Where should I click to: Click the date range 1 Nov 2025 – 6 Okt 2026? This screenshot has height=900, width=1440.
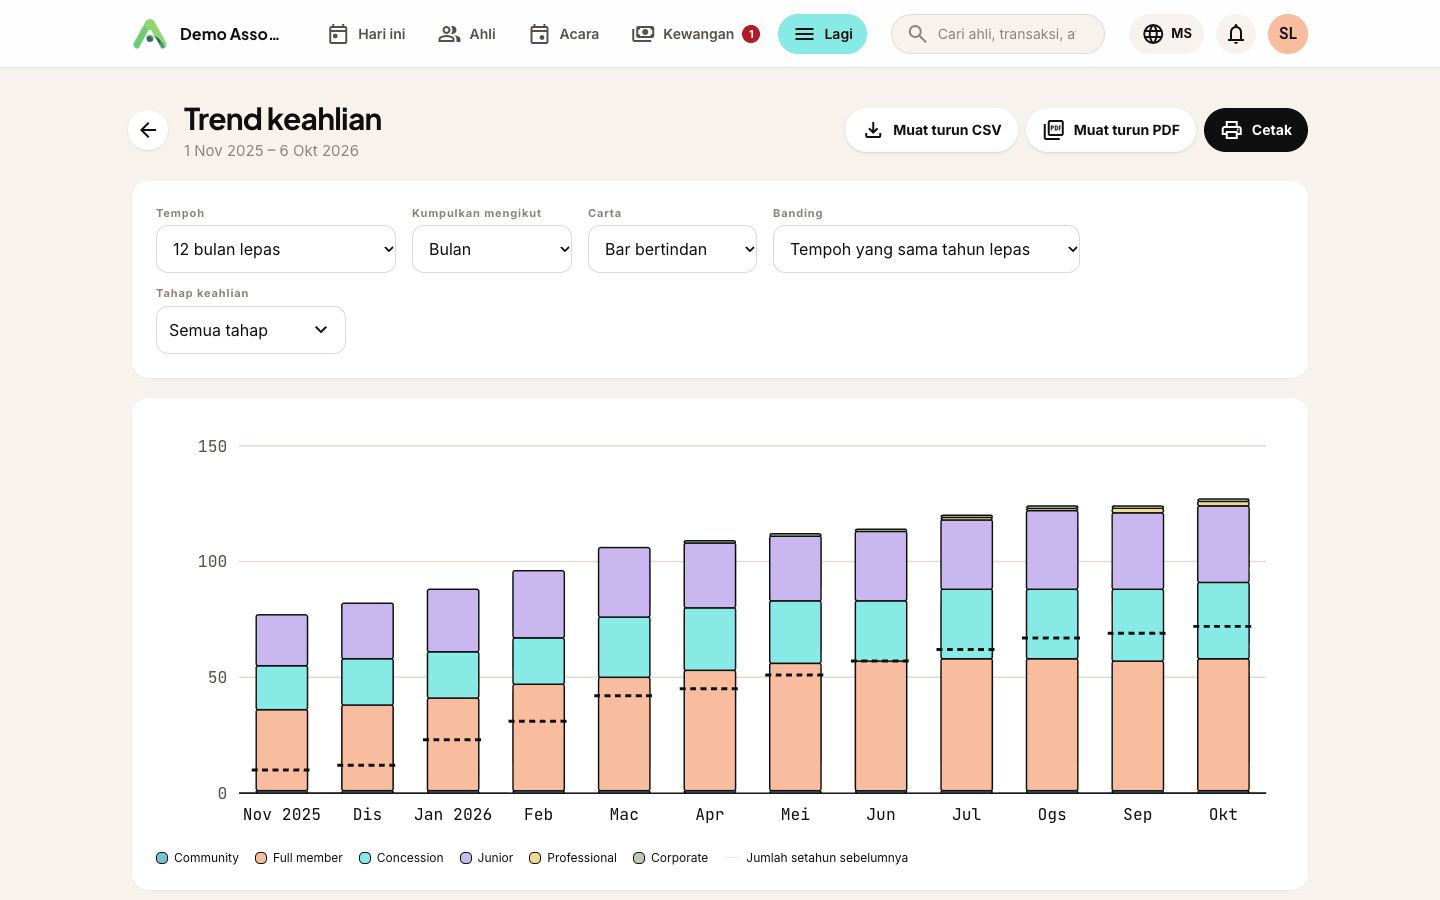[271, 151]
